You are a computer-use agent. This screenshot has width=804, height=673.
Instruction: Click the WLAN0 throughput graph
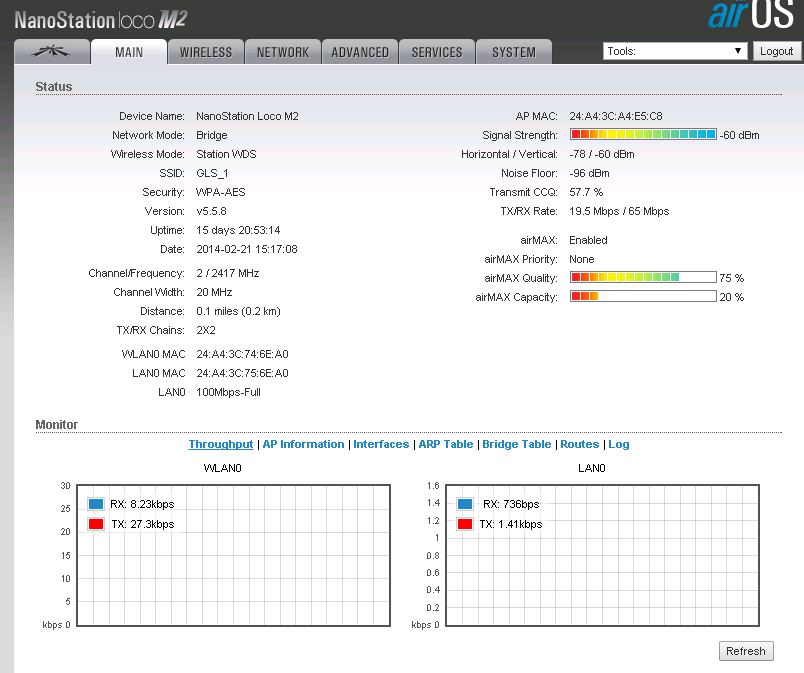point(233,555)
